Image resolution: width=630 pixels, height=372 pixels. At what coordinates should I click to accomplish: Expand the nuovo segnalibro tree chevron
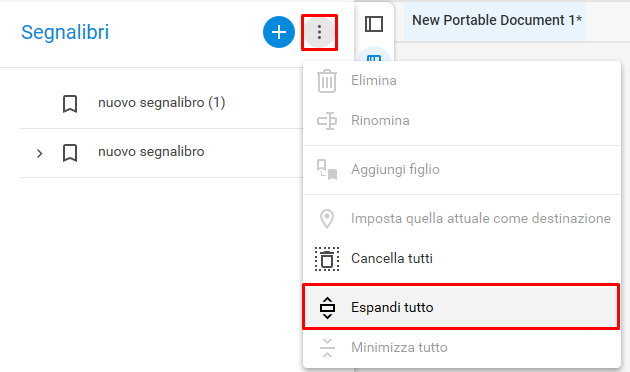[x=39, y=153]
